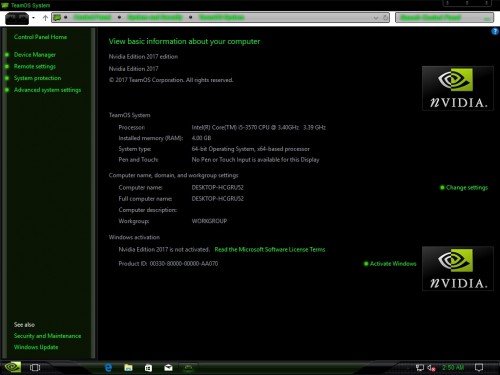Select processor text Intel Core i5-3570
The width and height of the screenshot is (500, 375).
(259, 127)
